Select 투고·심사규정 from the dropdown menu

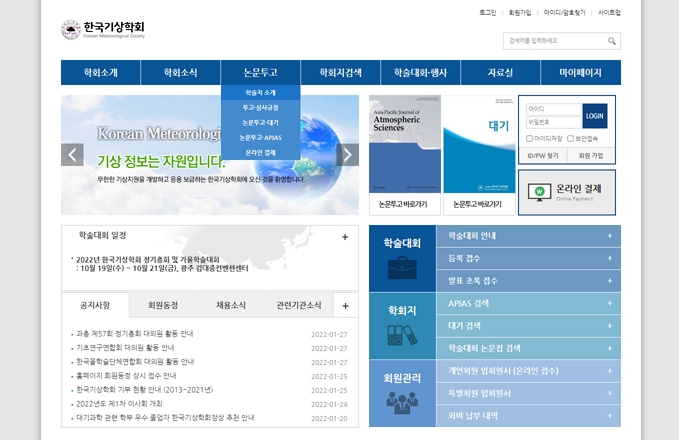point(261,107)
